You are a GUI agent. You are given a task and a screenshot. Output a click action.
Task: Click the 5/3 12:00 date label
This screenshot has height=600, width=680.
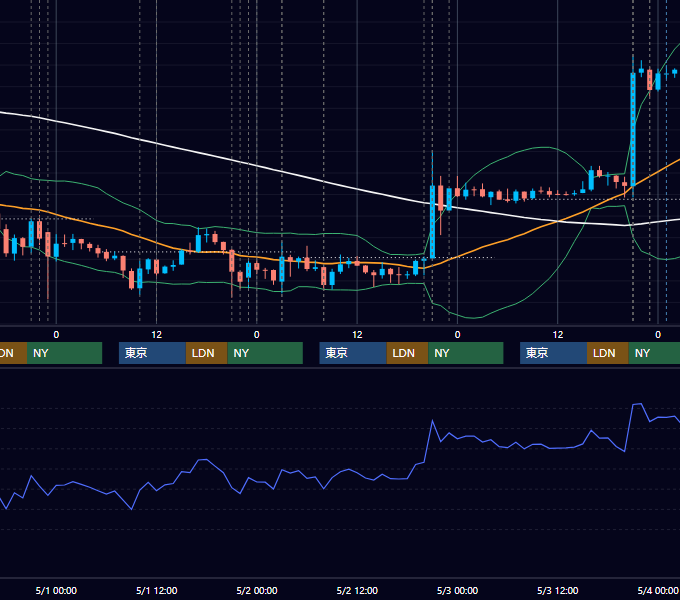coord(557,590)
